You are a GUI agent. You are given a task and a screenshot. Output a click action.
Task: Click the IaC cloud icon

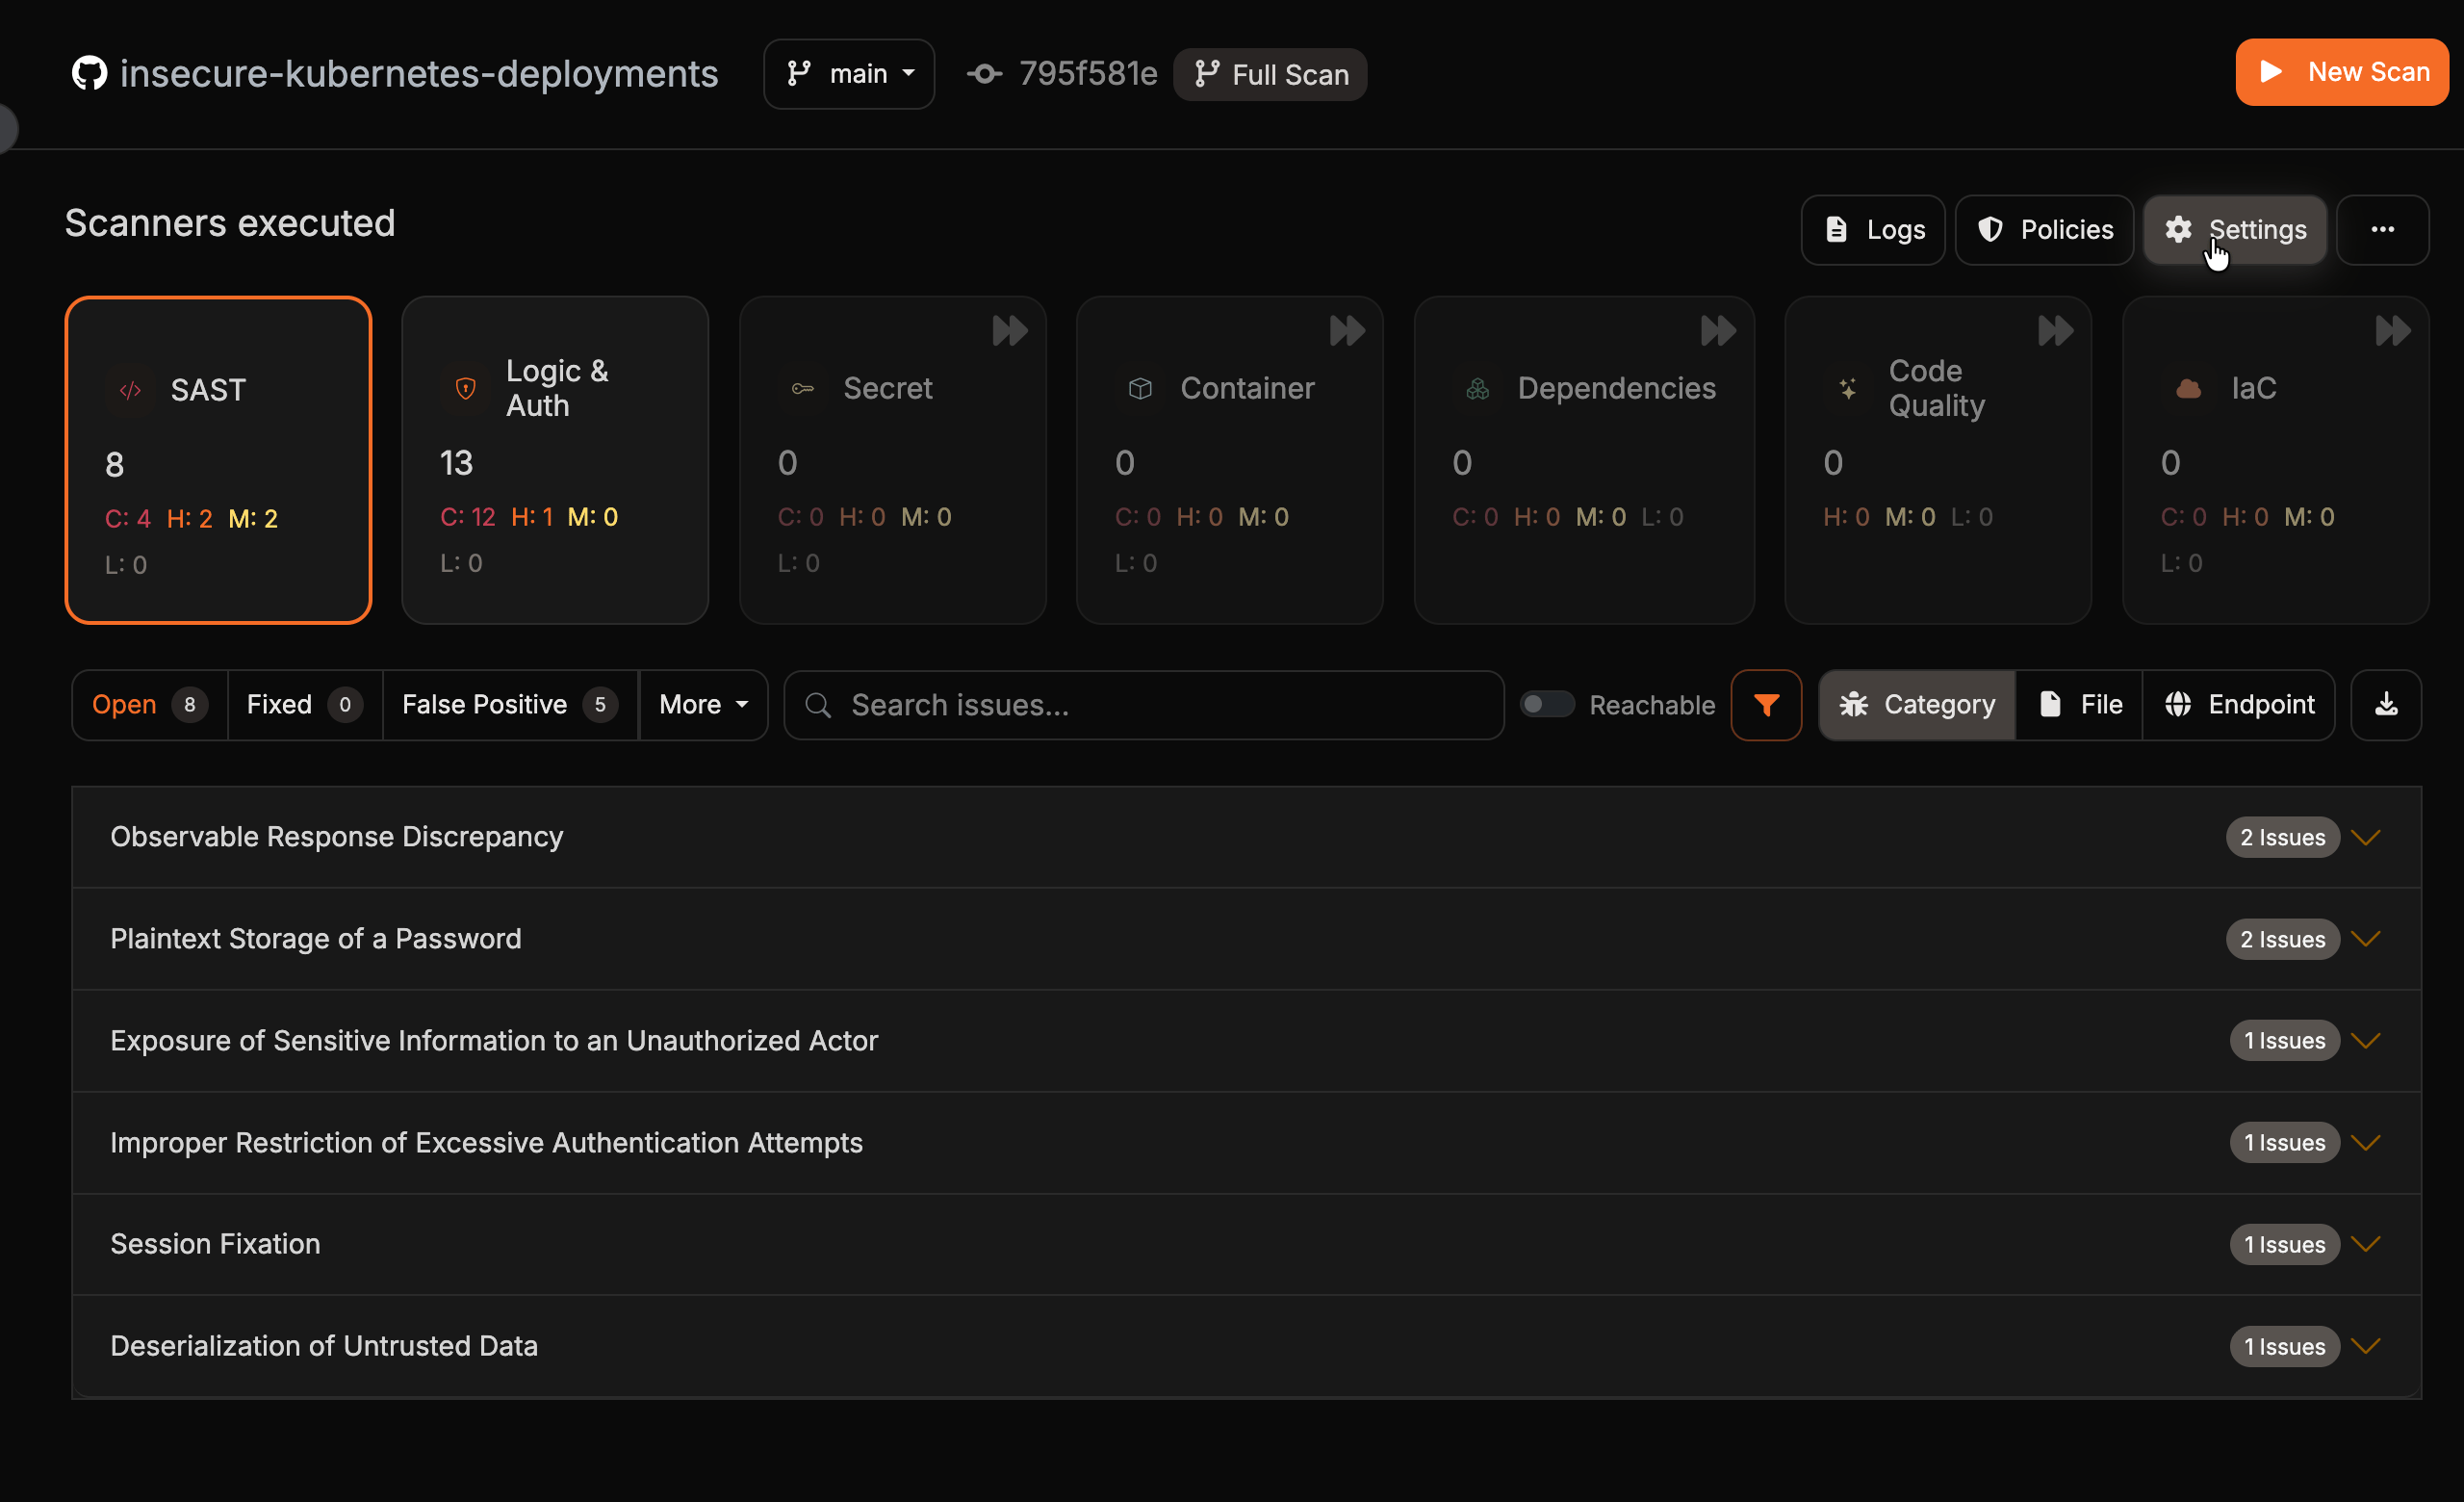(x=2188, y=388)
